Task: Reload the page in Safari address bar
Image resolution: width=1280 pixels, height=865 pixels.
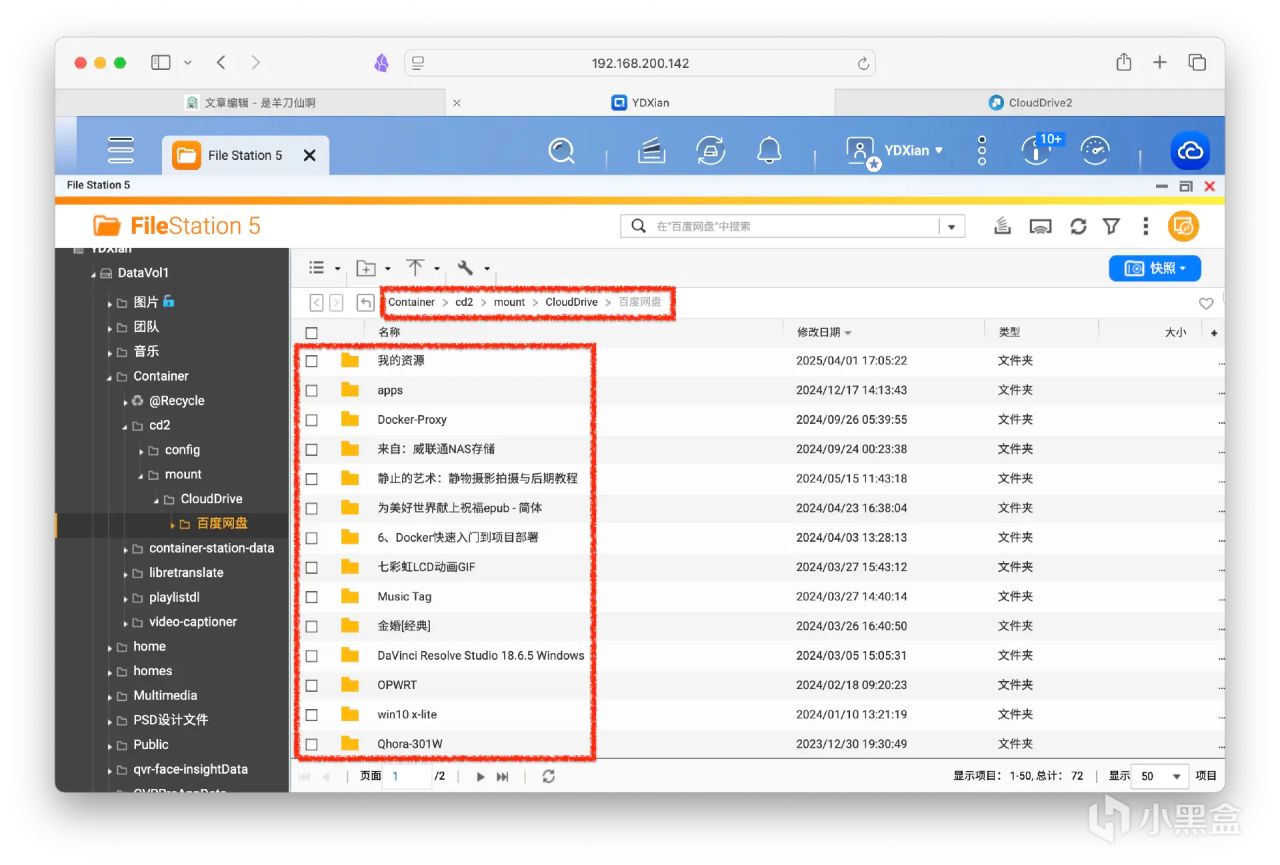Action: 863,63
